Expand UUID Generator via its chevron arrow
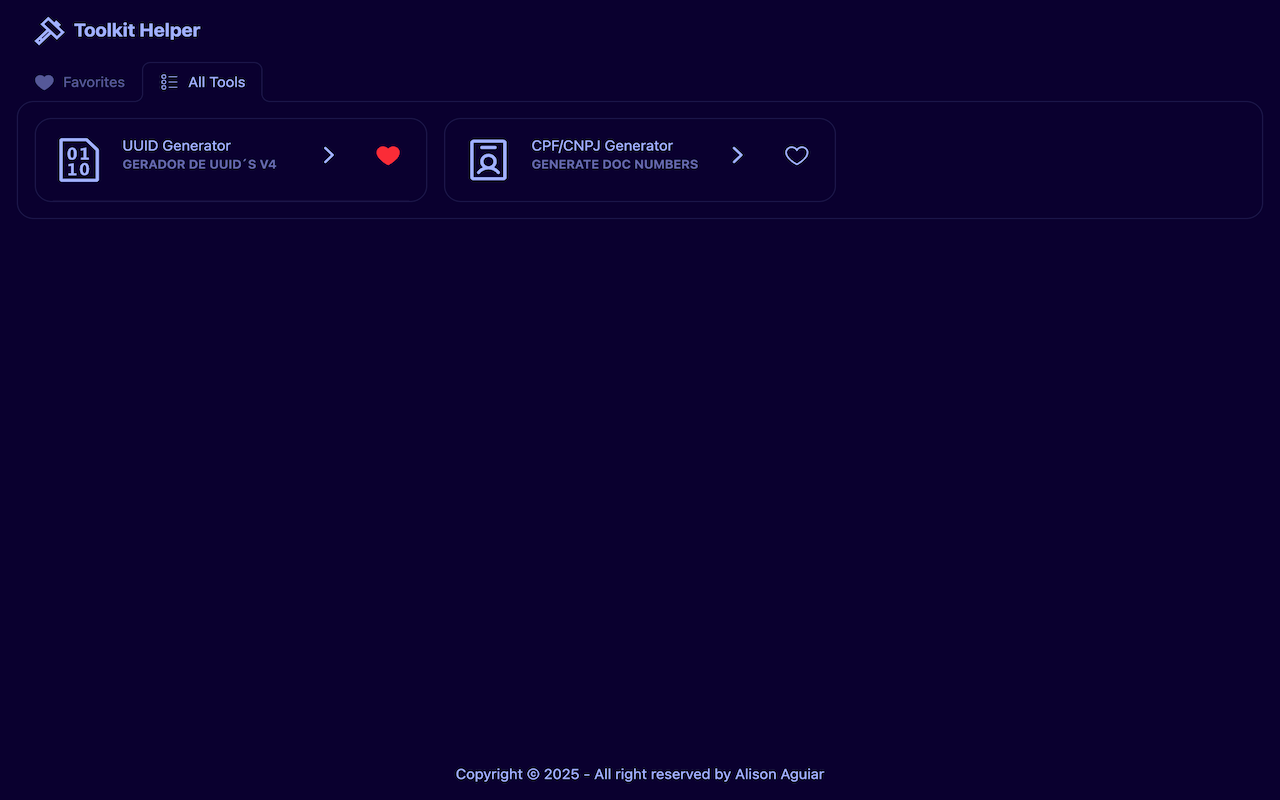 point(328,155)
